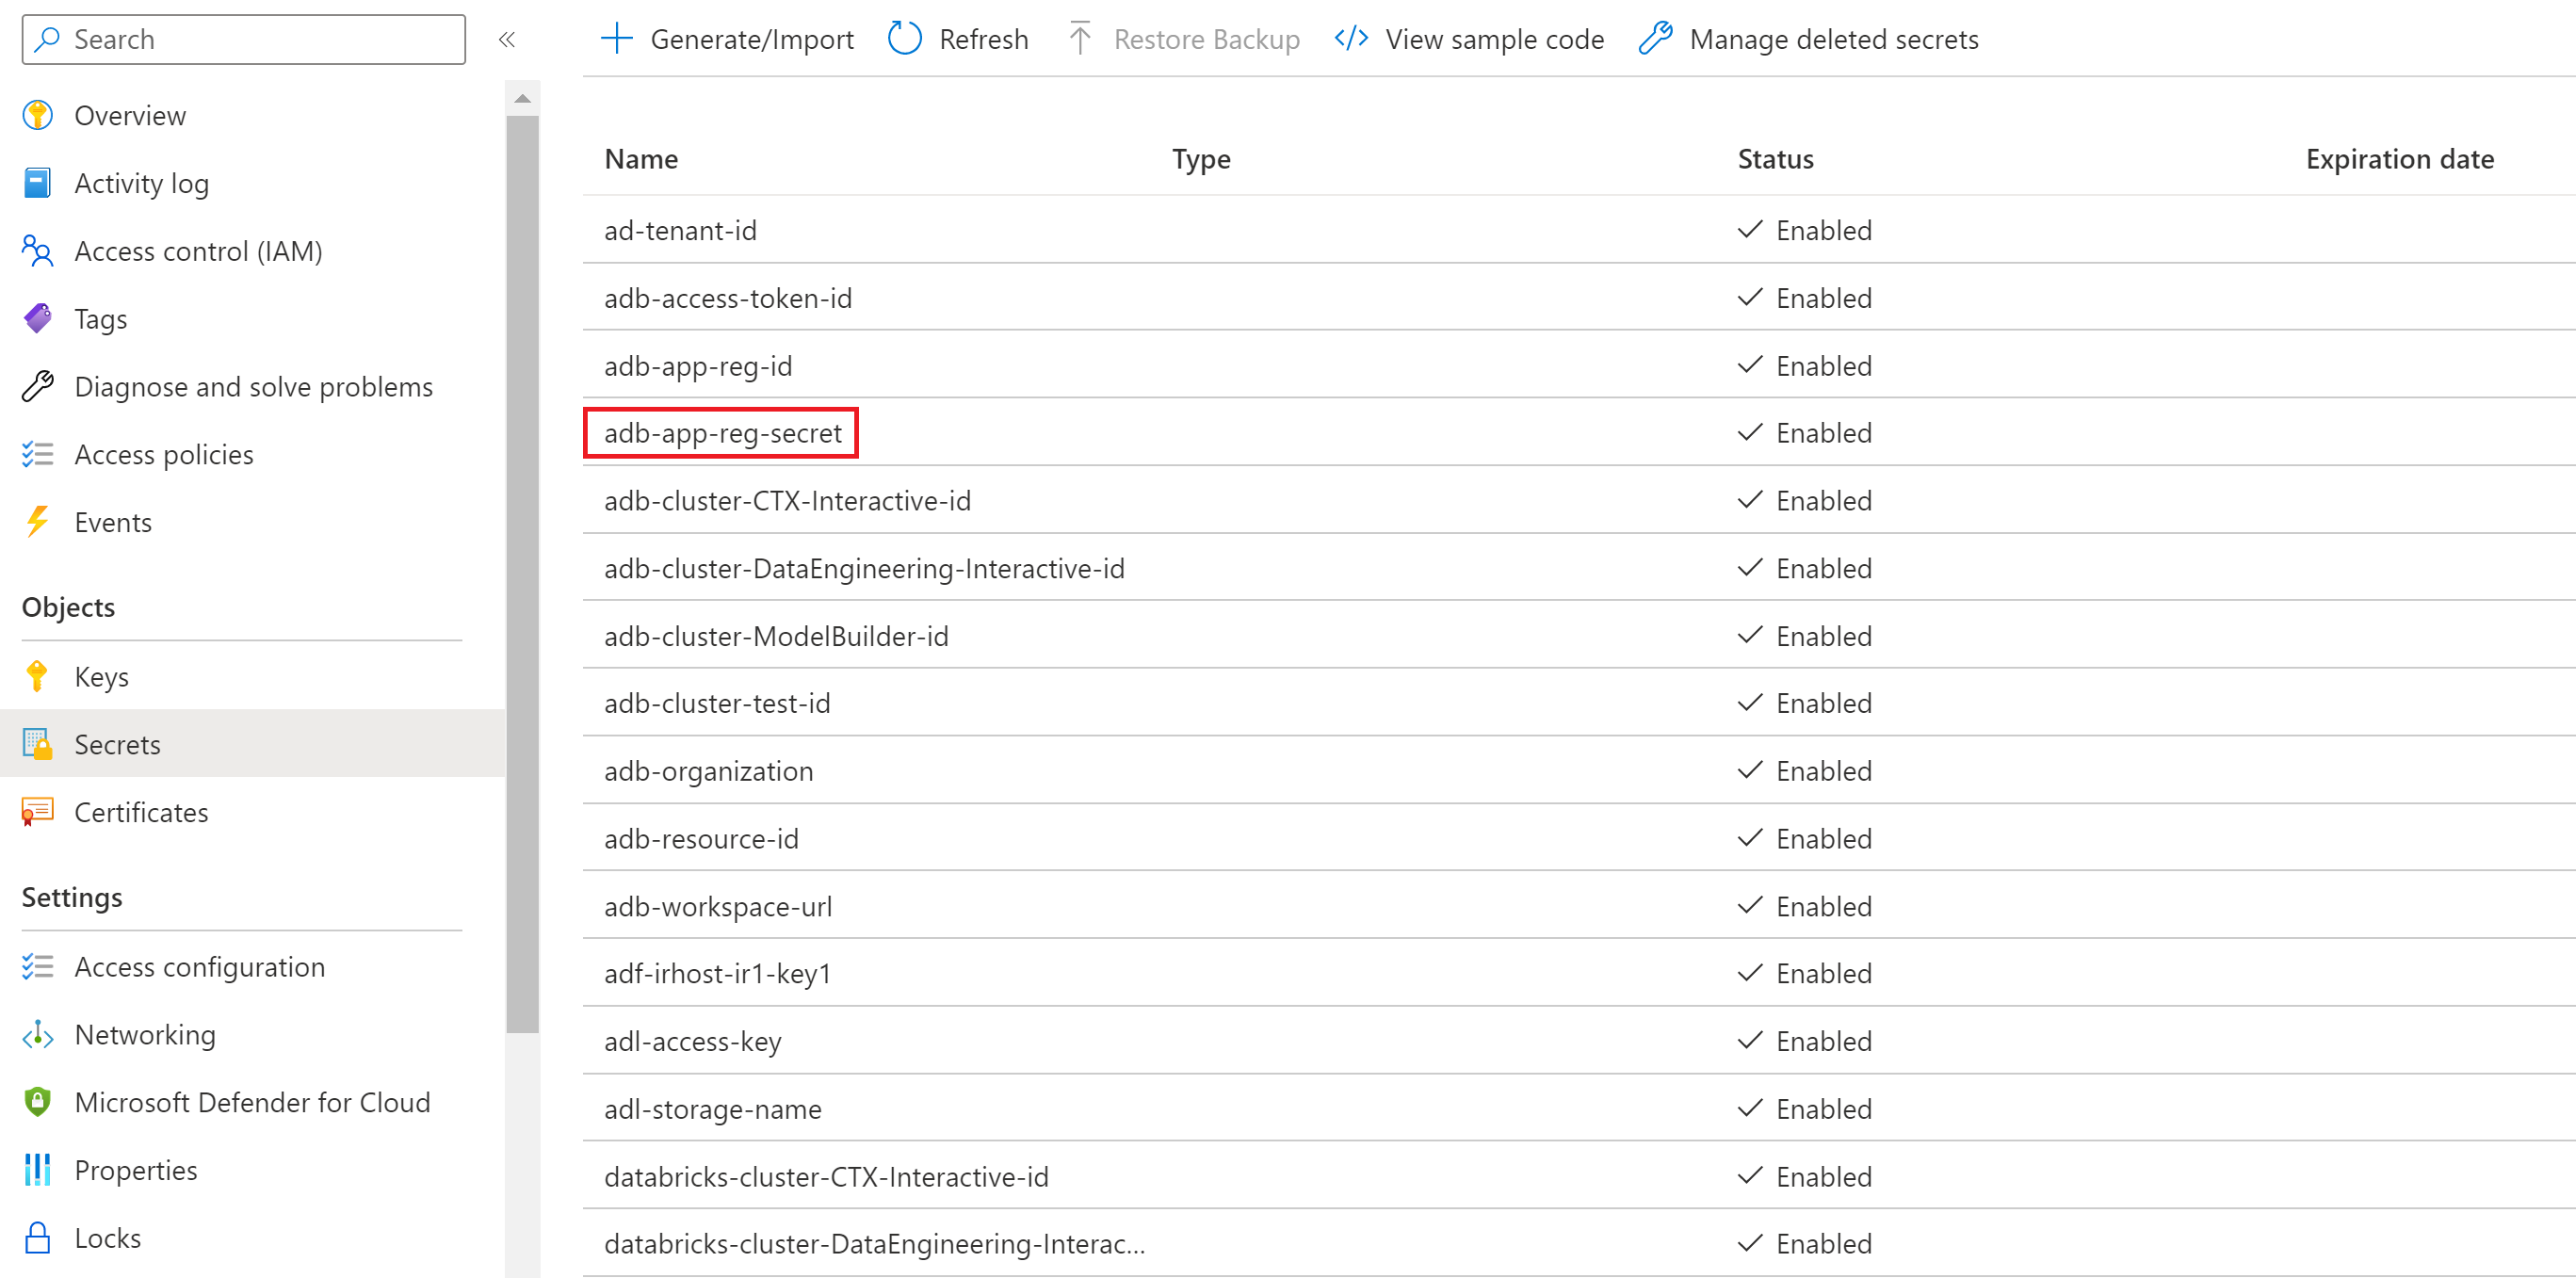Open adb-workspace-url secret

pos(718,906)
